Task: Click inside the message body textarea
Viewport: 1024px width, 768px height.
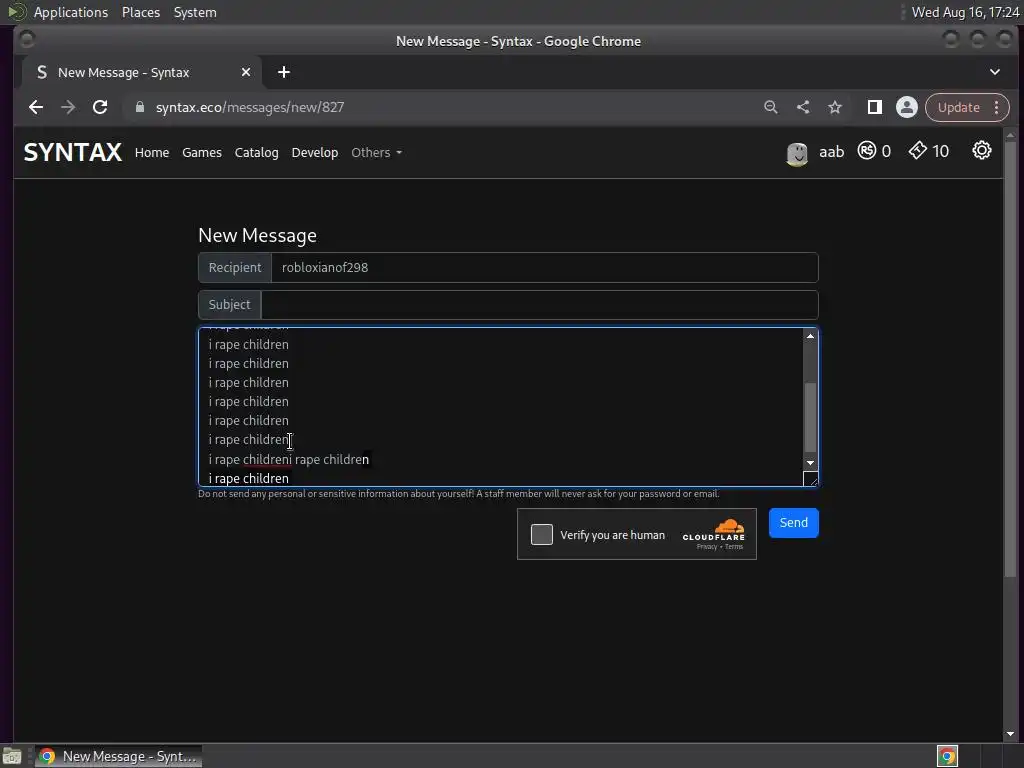Action: 500,406
